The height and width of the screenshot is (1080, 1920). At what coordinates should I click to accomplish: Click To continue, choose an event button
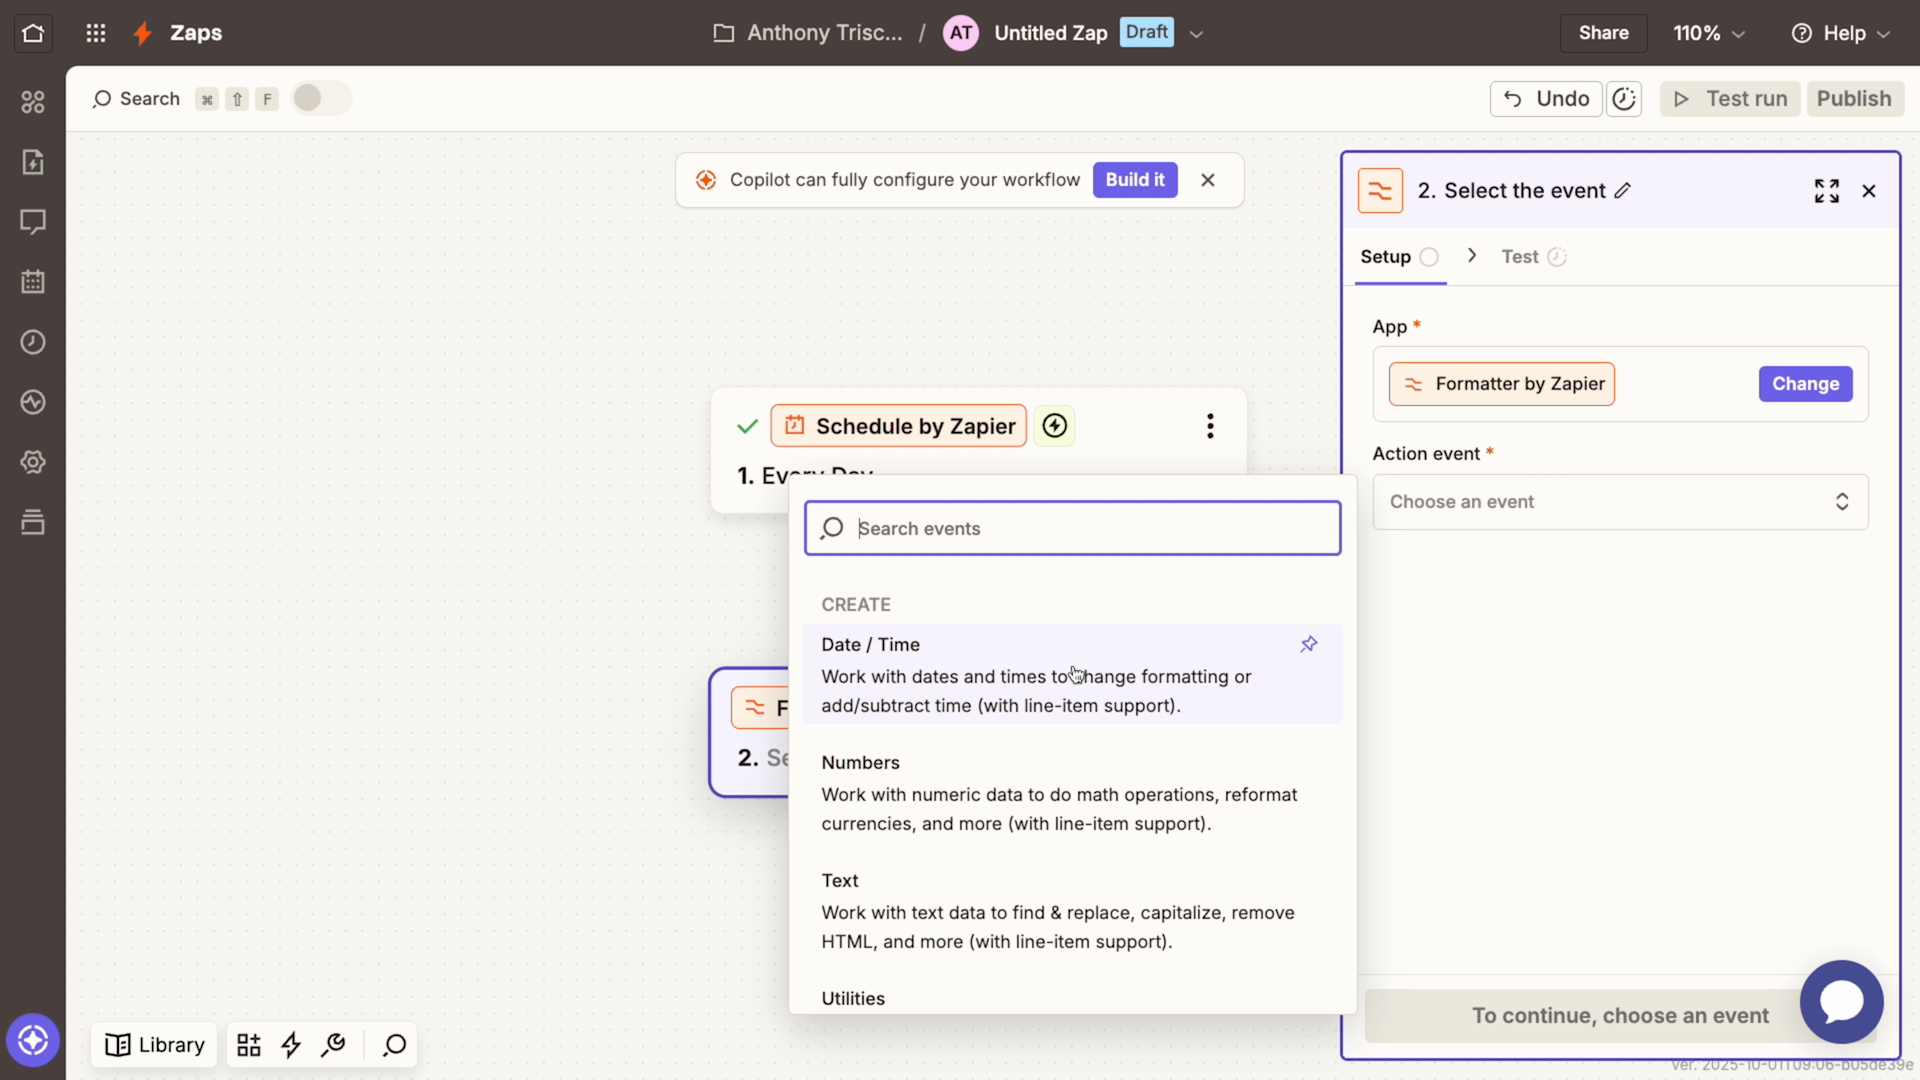(x=1620, y=1016)
